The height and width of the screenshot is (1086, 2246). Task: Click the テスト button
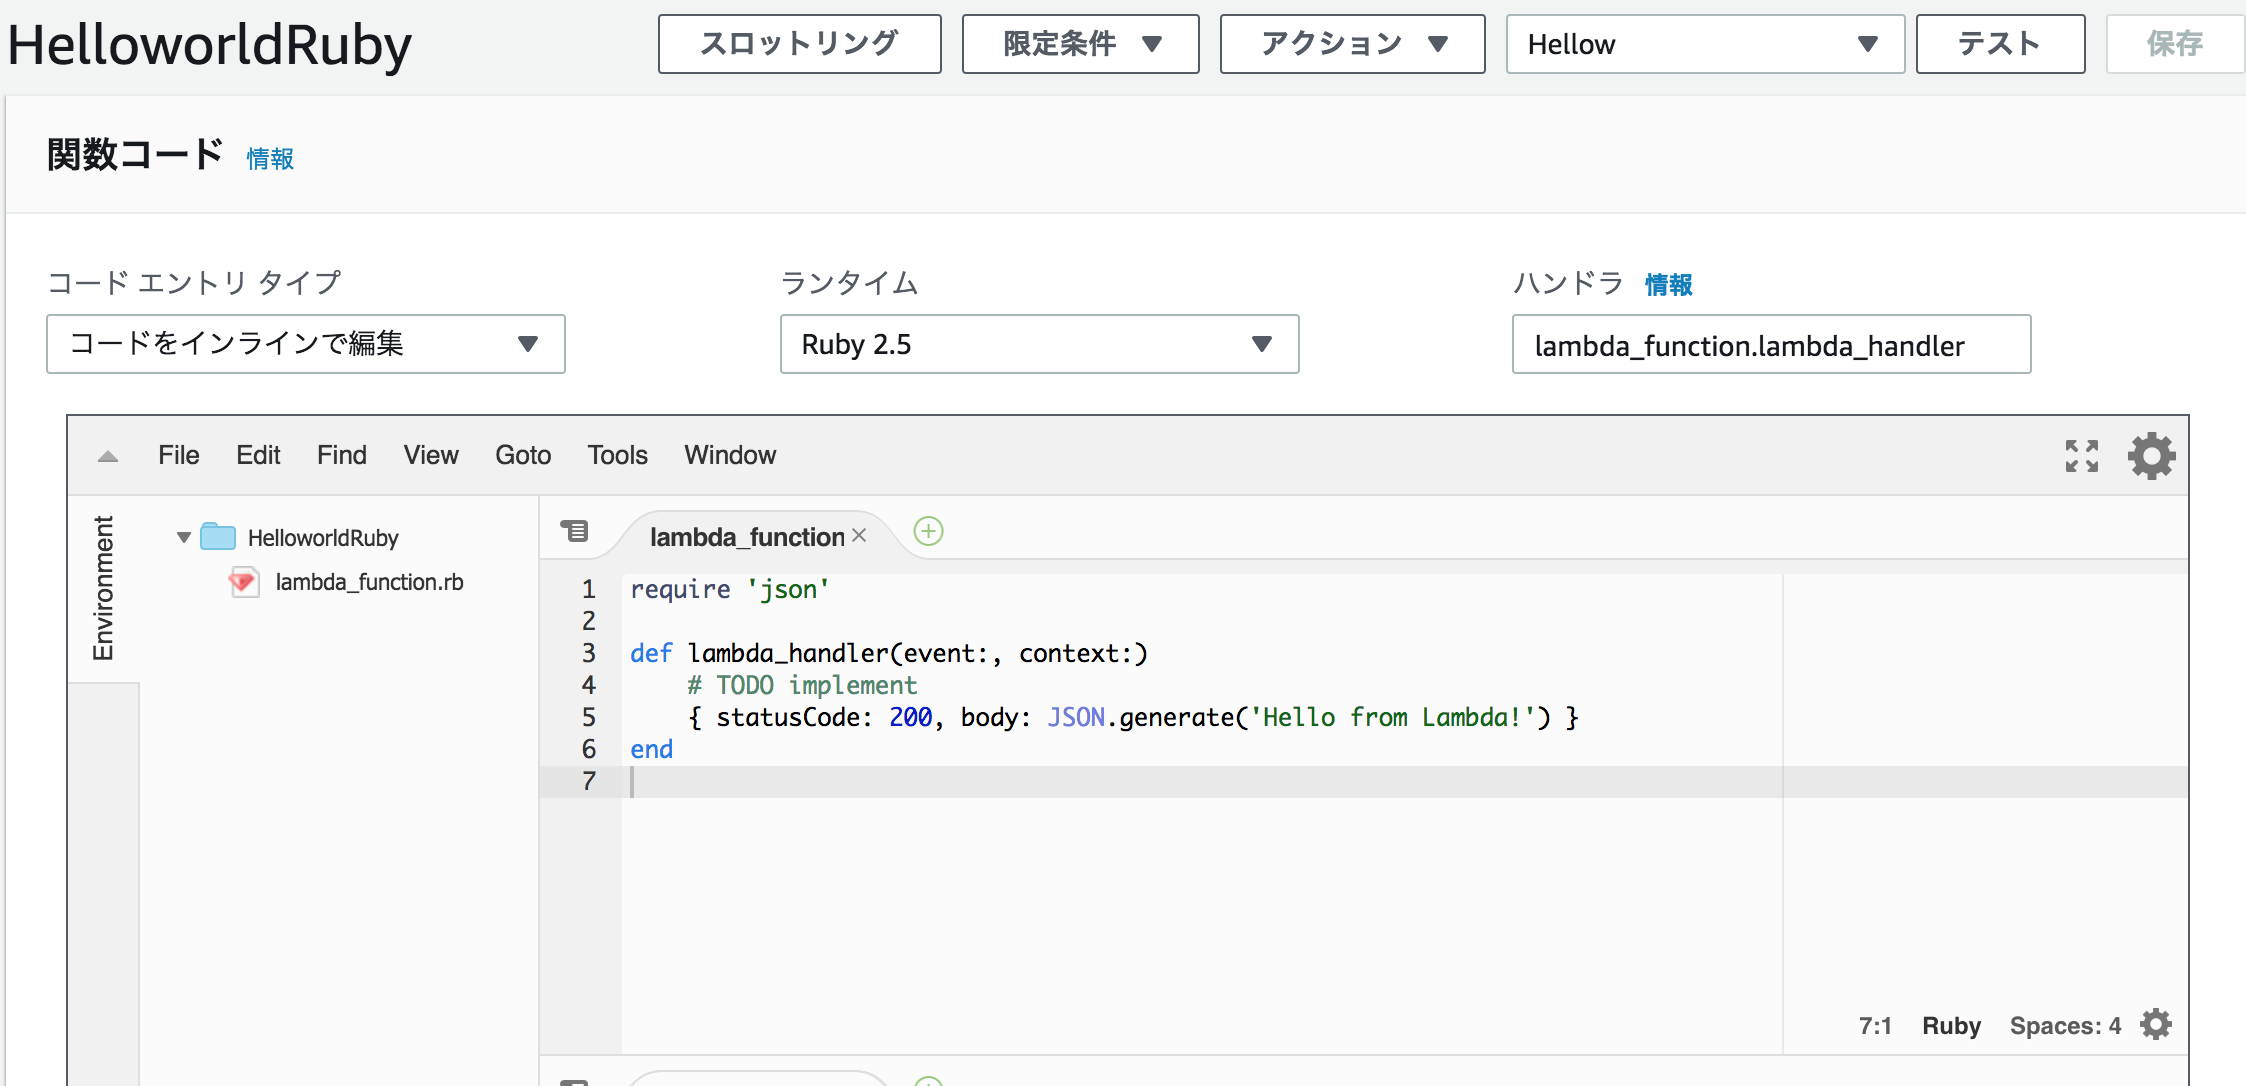click(x=2000, y=44)
